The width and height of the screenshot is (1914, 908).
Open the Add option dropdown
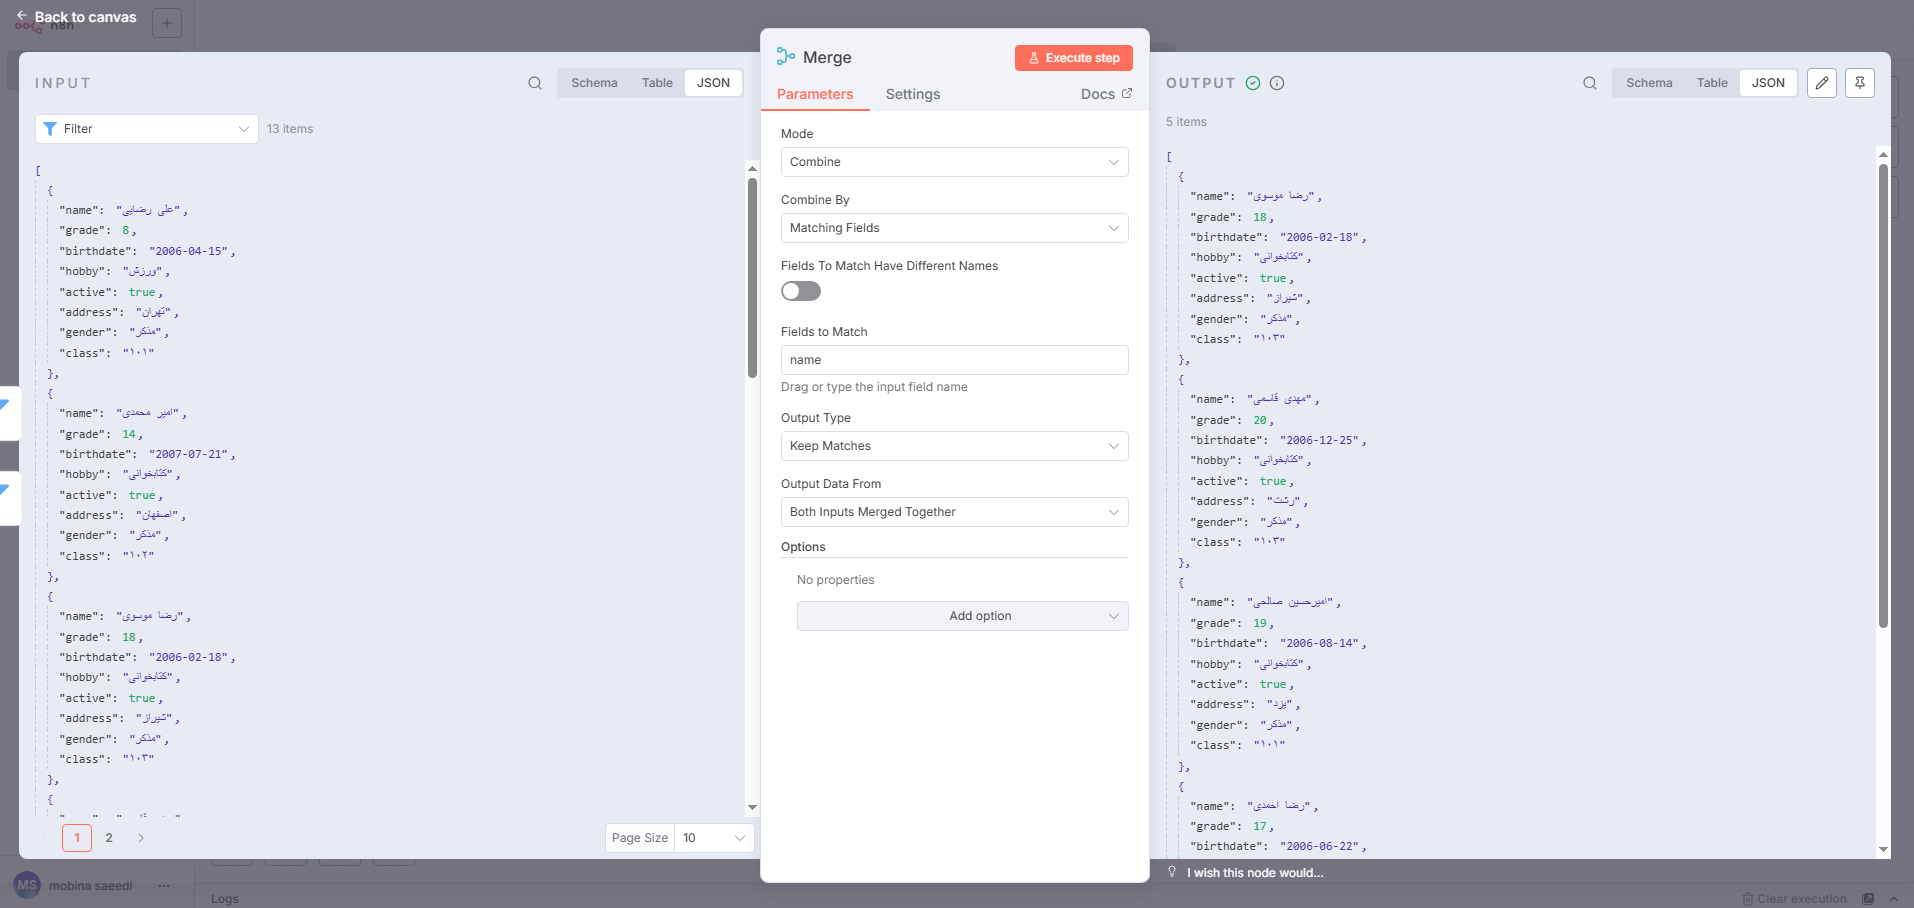click(x=962, y=616)
